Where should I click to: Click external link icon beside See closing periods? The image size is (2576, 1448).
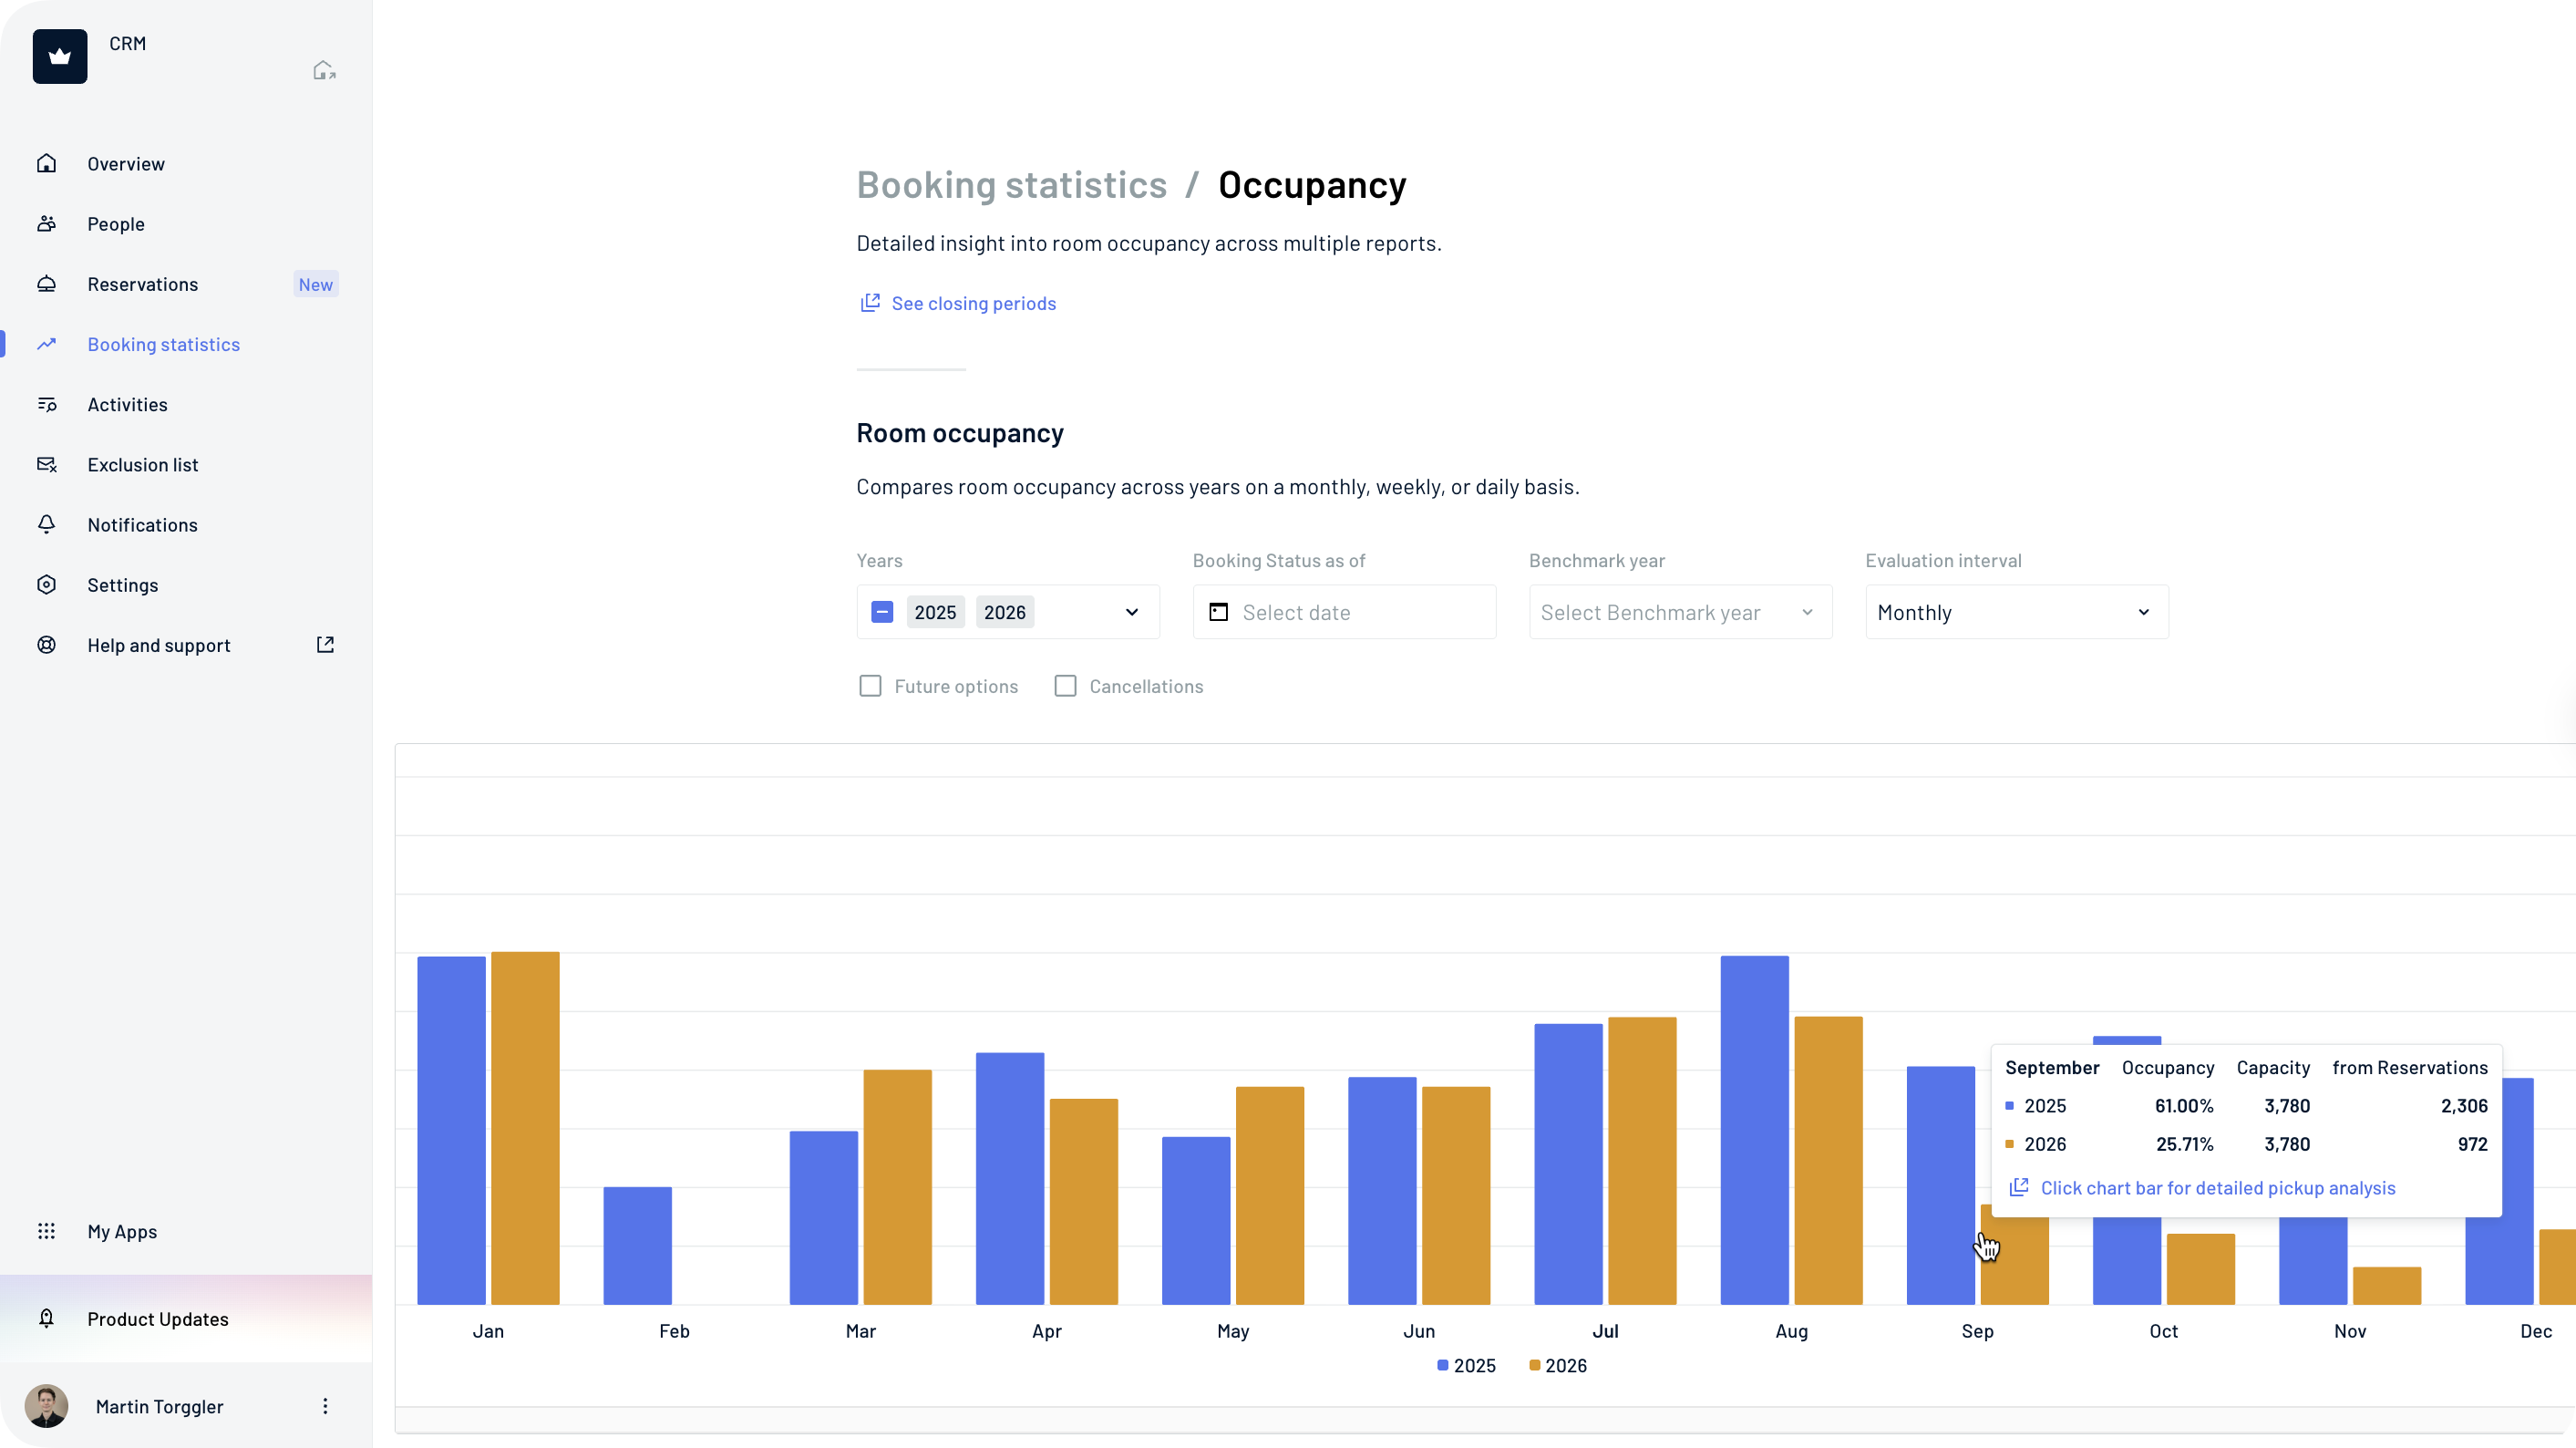click(x=870, y=302)
